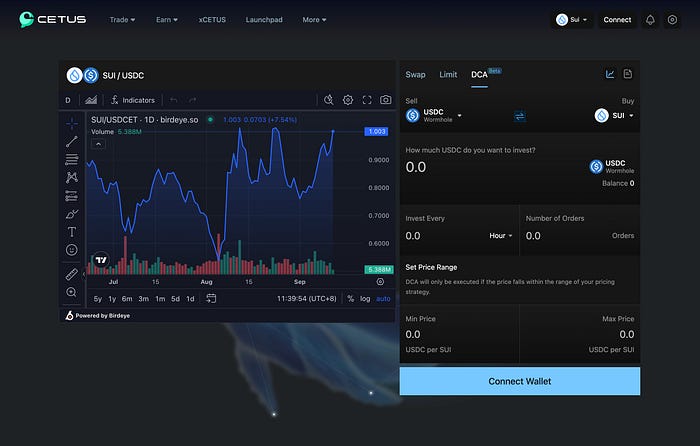Select the crosshair cursor tool

tap(71, 123)
